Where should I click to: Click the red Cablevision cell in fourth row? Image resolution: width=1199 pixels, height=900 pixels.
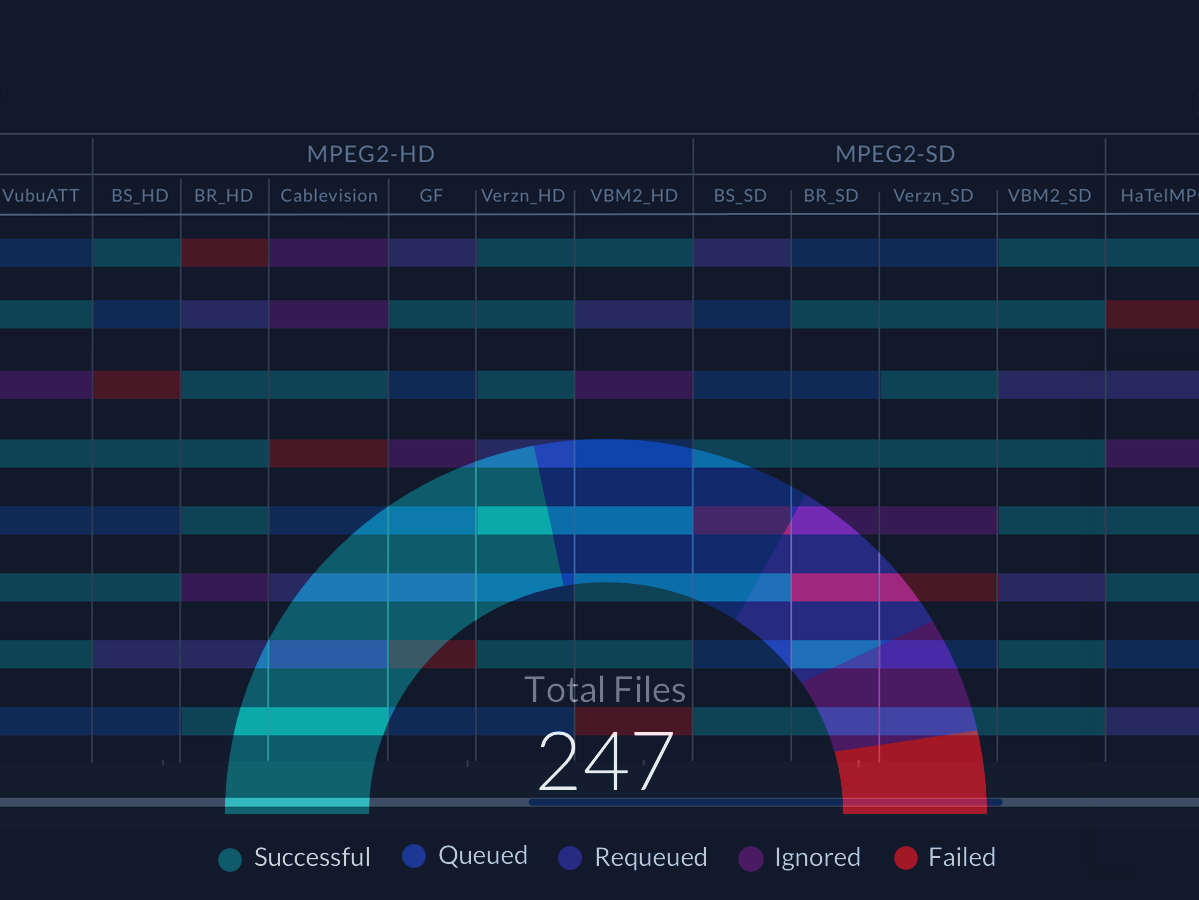329,453
